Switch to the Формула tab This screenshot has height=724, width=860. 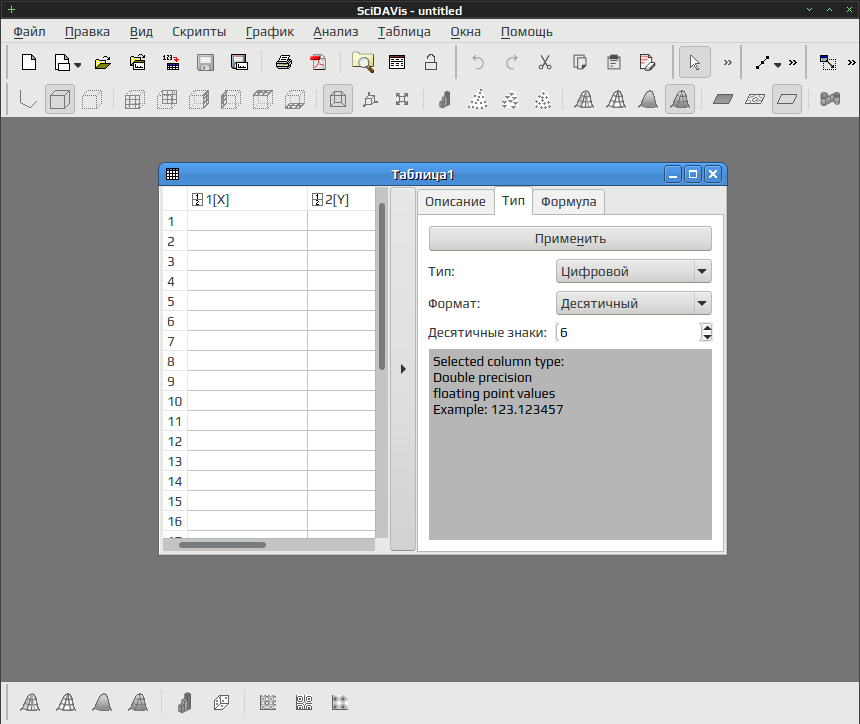point(568,202)
